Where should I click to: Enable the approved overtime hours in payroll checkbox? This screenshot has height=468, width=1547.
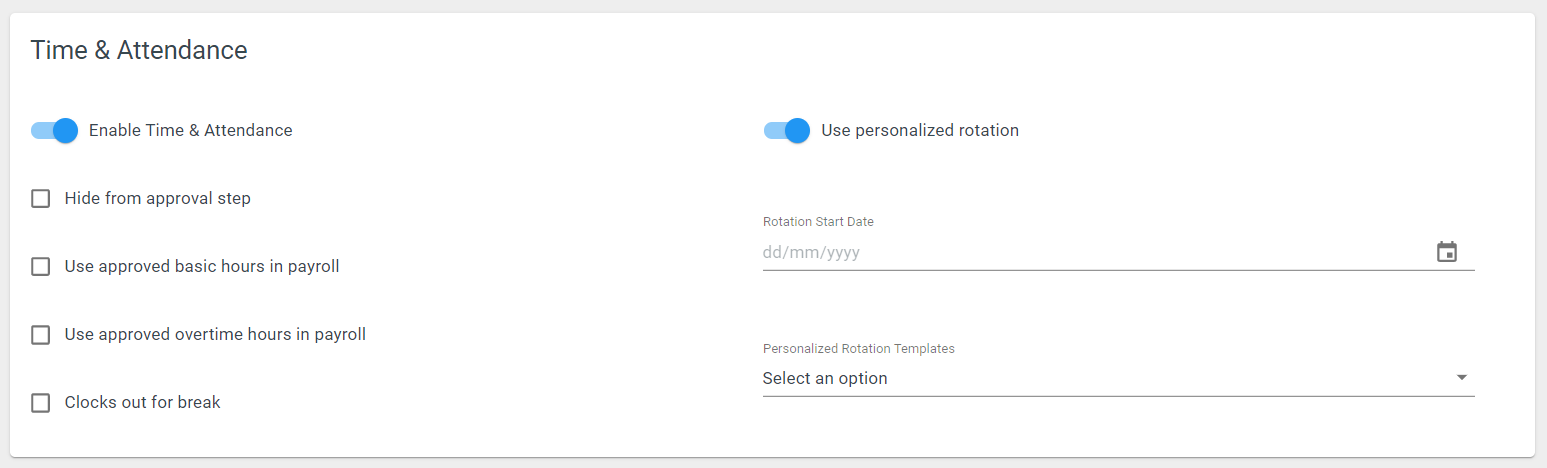point(40,334)
